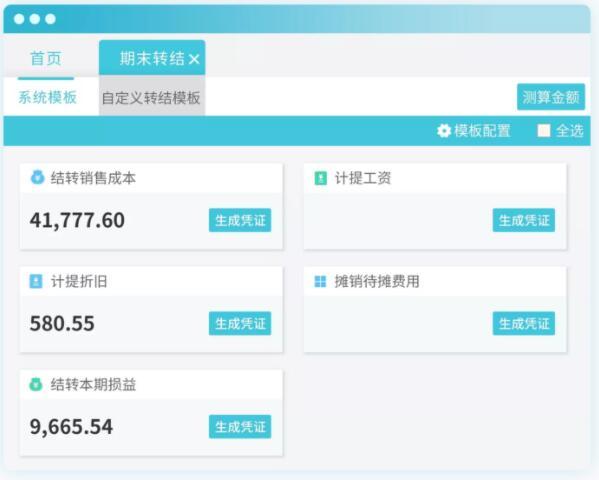
Task: Click the 计提工资 green document icon
Action: (321, 178)
